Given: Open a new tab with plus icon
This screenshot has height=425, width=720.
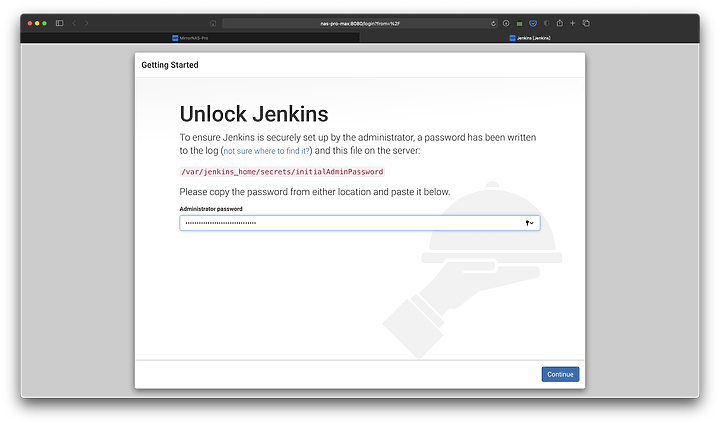Looking at the screenshot, I should pyautogui.click(x=573, y=23).
